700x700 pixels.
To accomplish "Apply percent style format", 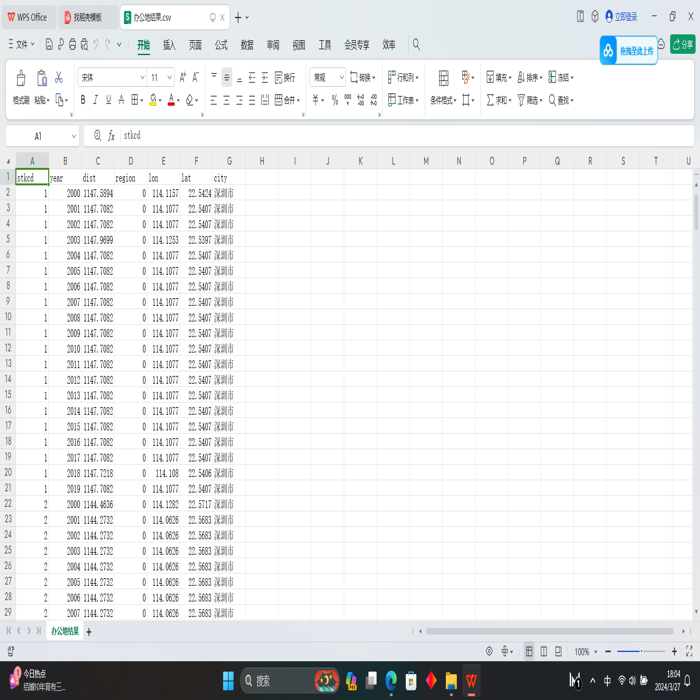I will 335,100.
